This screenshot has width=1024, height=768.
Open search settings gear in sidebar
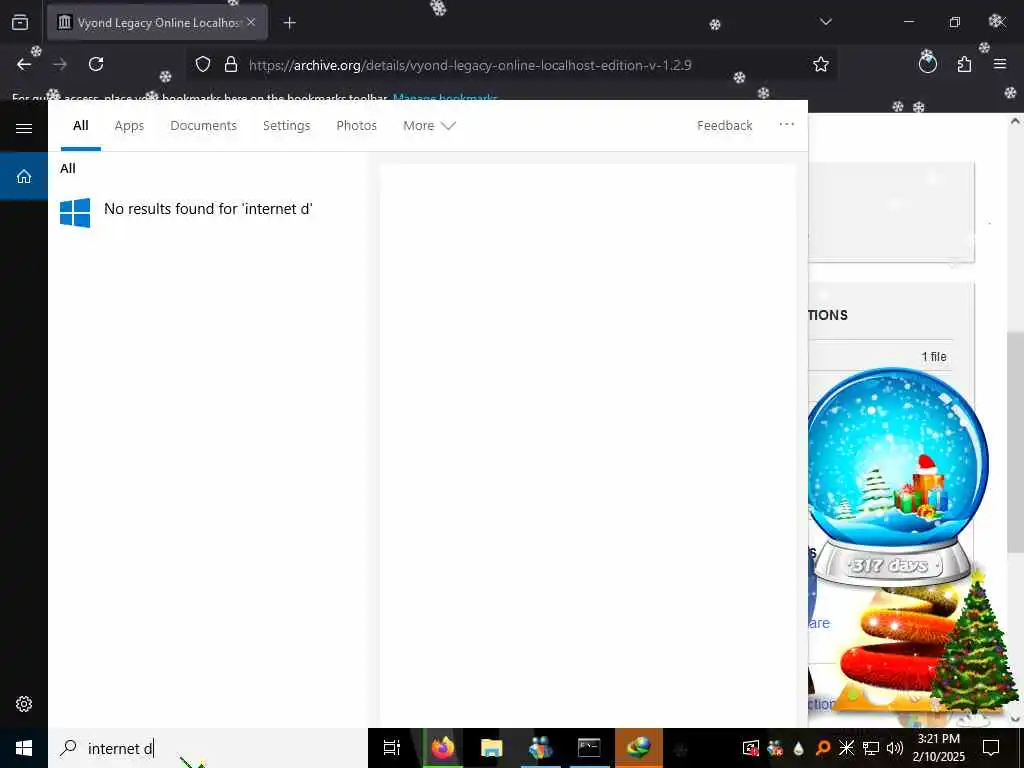[x=24, y=703]
